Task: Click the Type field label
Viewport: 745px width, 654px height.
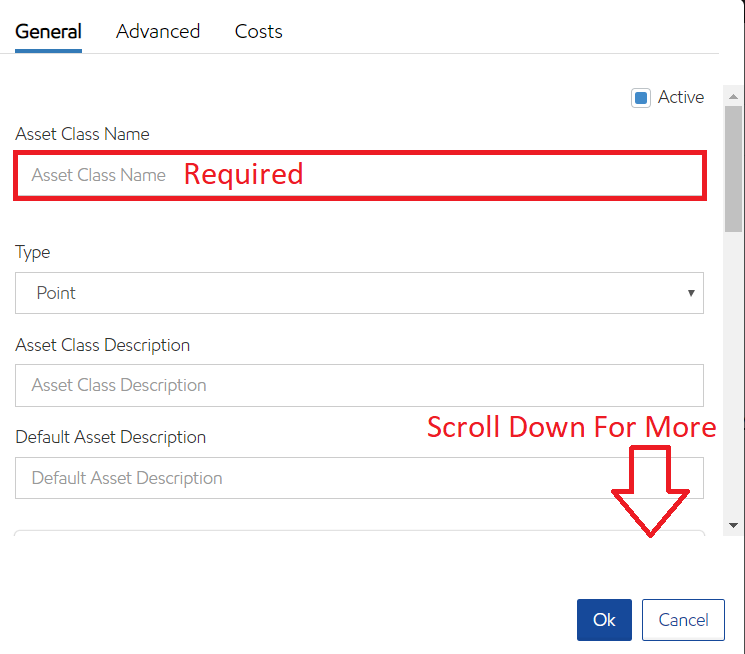Action: click(33, 252)
